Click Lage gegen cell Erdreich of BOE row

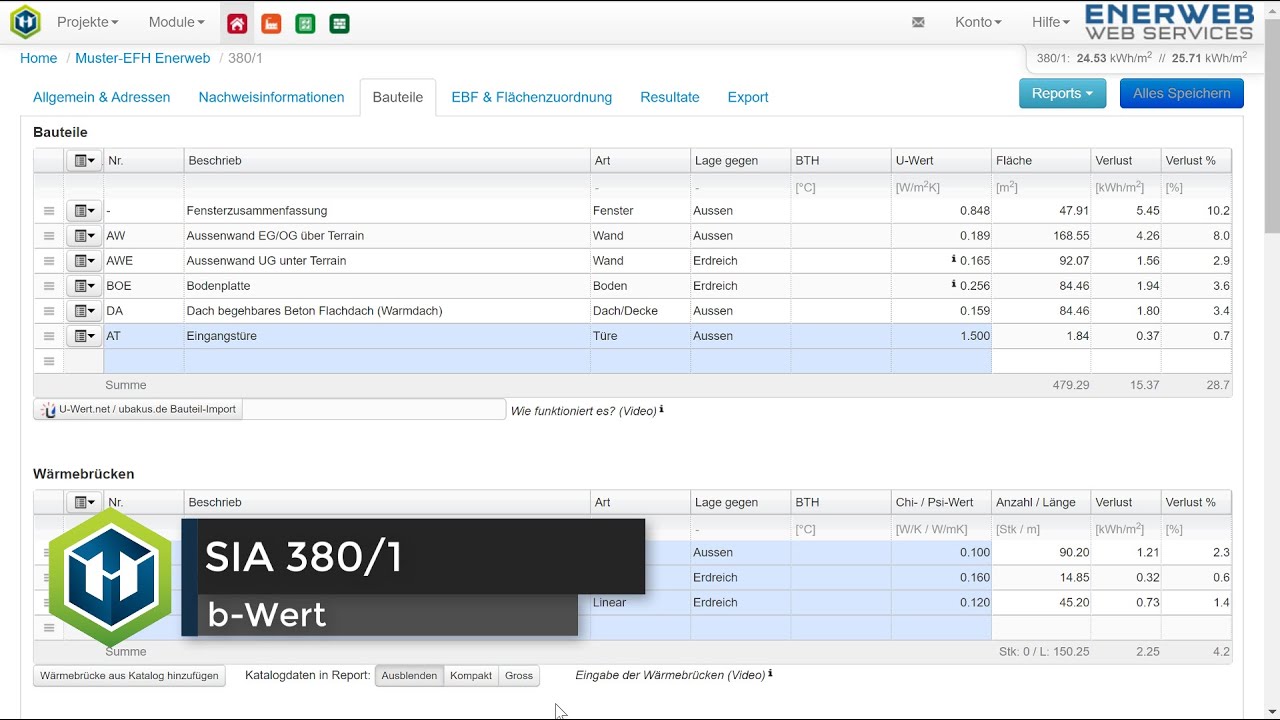click(x=740, y=286)
